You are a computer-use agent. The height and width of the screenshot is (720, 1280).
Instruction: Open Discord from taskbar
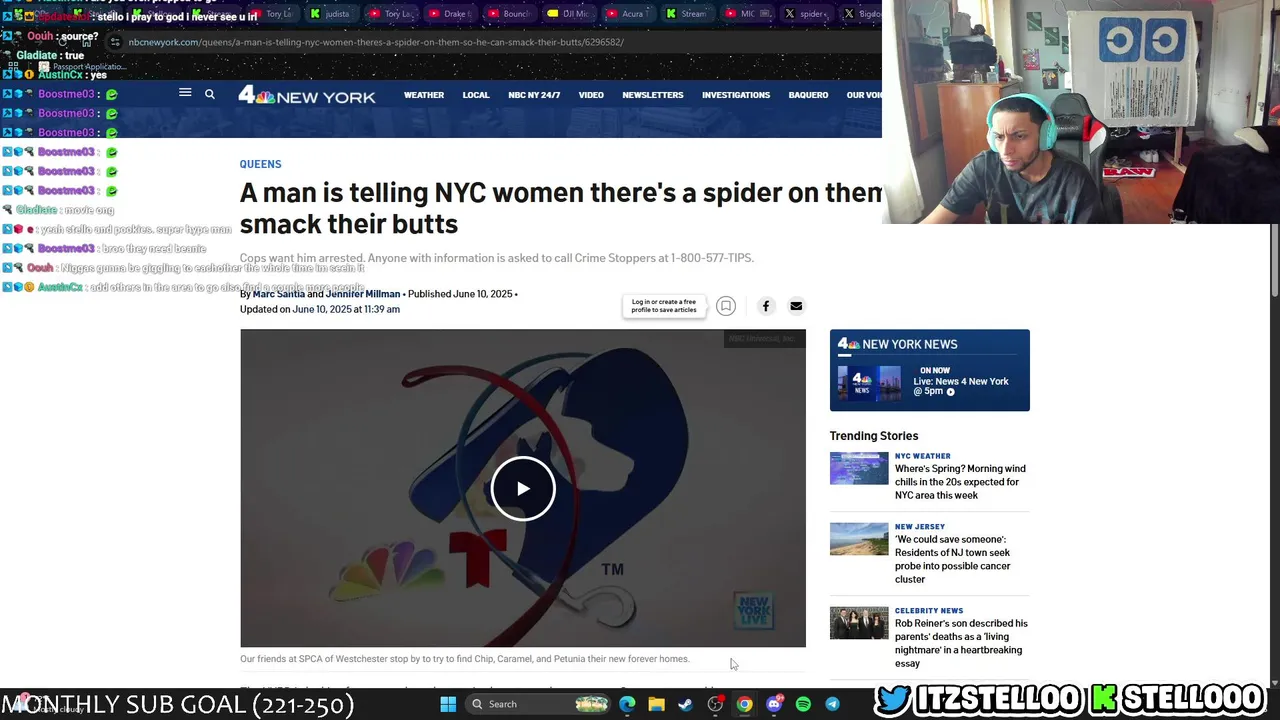(773, 704)
